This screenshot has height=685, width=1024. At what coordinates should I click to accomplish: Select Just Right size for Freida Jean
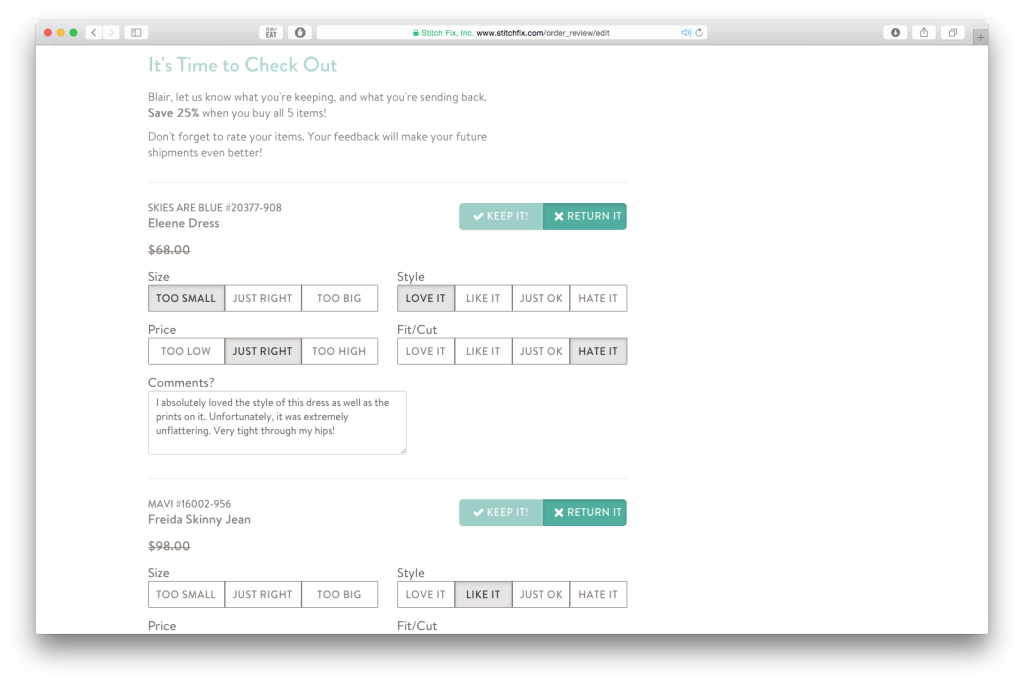(x=263, y=595)
